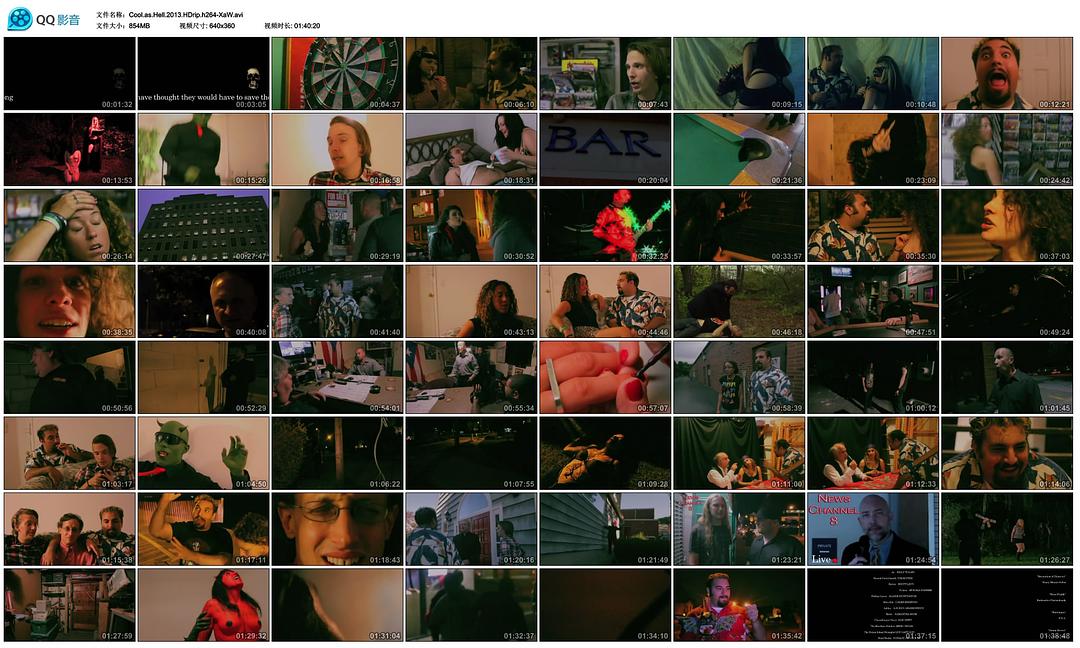The width and height of the screenshot is (1080, 648).
Task: Click the BAR sign thumbnail at 00:20:04
Action: [x=605, y=149]
